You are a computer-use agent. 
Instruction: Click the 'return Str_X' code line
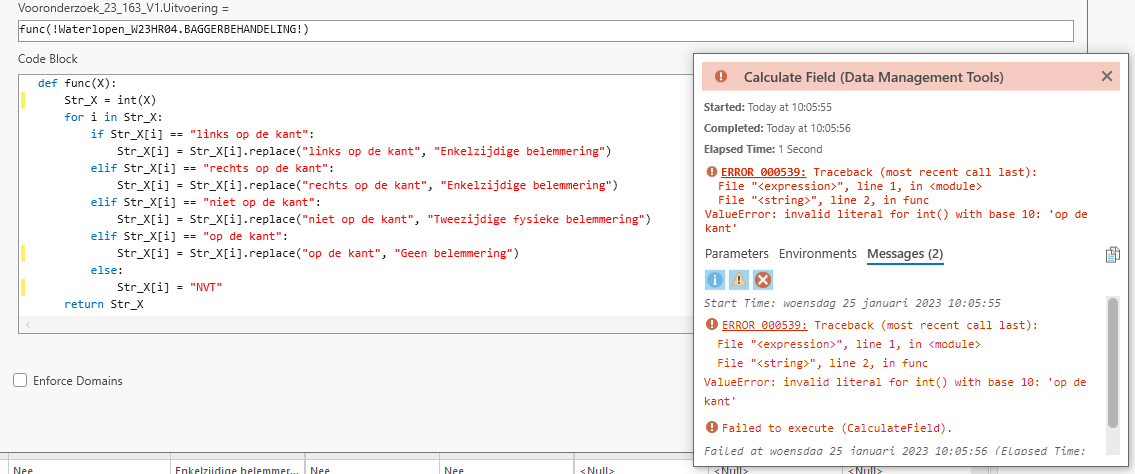point(104,305)
